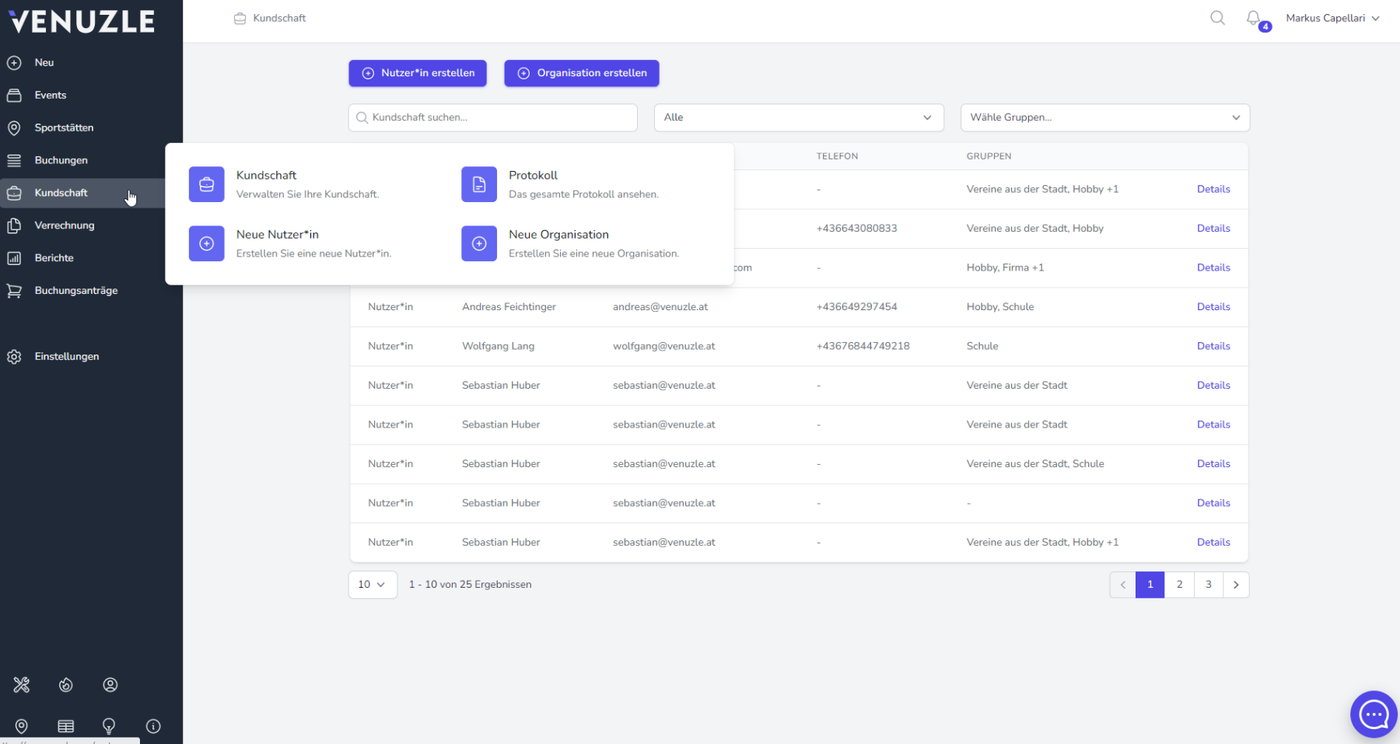
Task: Click the Neue Nutzer*in plus tile icon
Action: (207, 243)
